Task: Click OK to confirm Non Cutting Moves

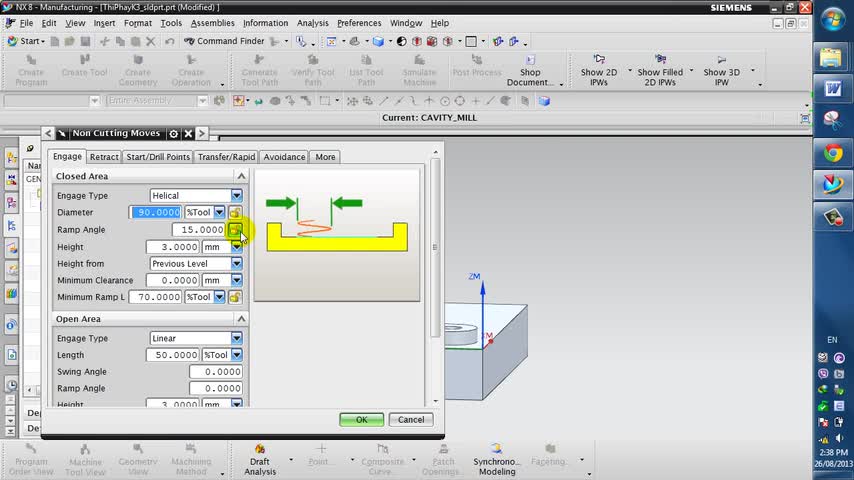Action: click(361, 420)
